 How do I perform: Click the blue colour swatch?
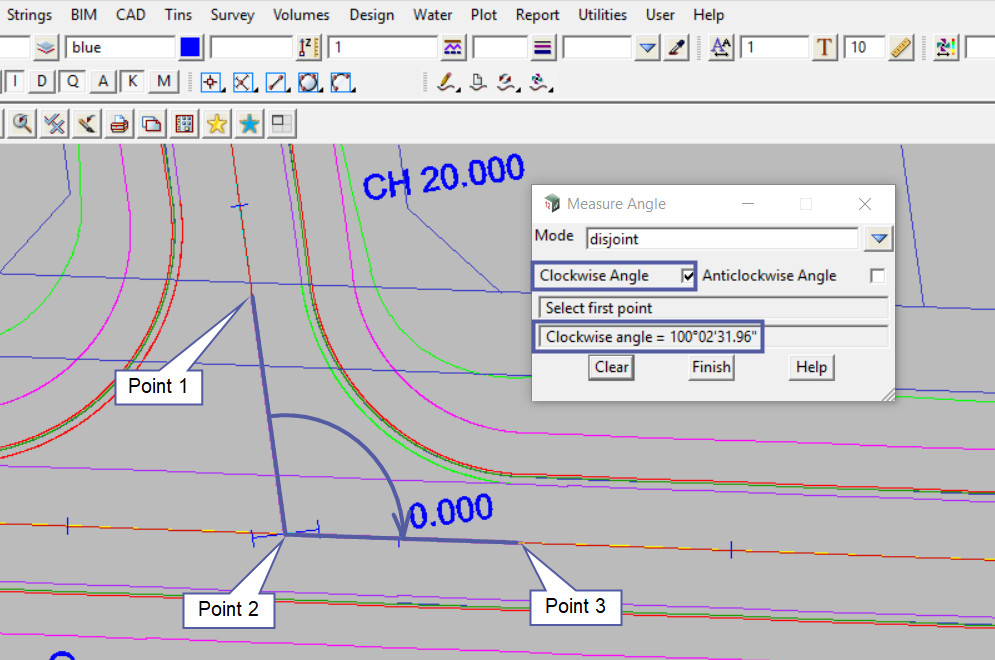tap(191, 48)
